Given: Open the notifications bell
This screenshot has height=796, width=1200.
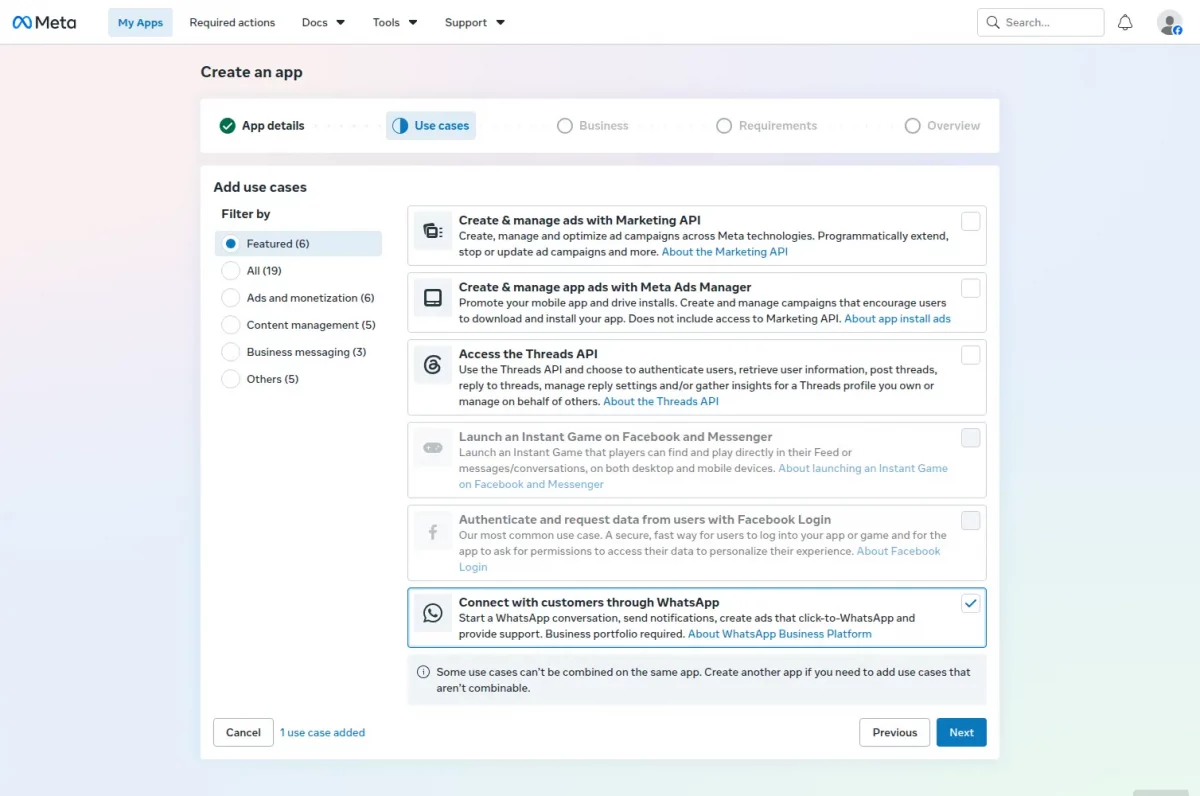Looking at the screenshot, I should pyautogui.click(x=1125, y=22).
